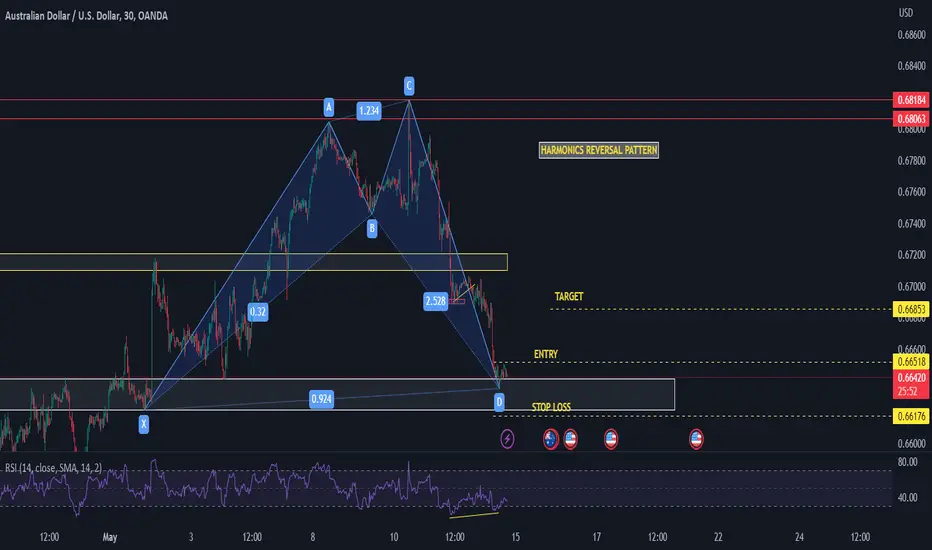Click the 0.924 ratio label
Screen dimensions: 932x550
click(322, 399)
